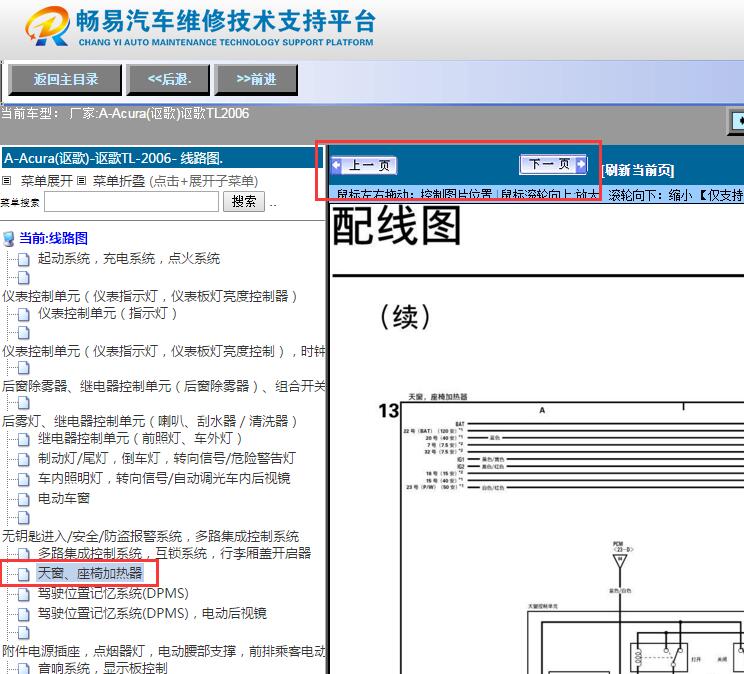Open 音响系统，显示板控制 tree item
744x674 pixels.
tap(102, 668)
